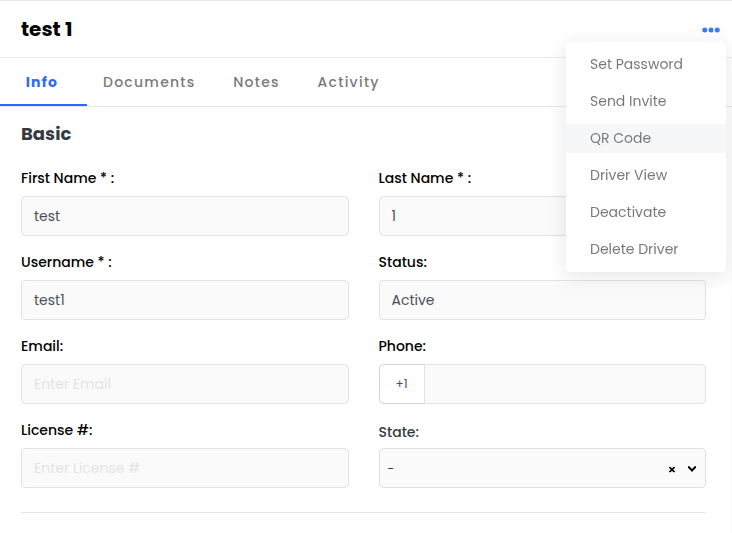Click the Username field containing test1
Image resolution: width=732 pixels, height=533 pixels.
(185, 300)
